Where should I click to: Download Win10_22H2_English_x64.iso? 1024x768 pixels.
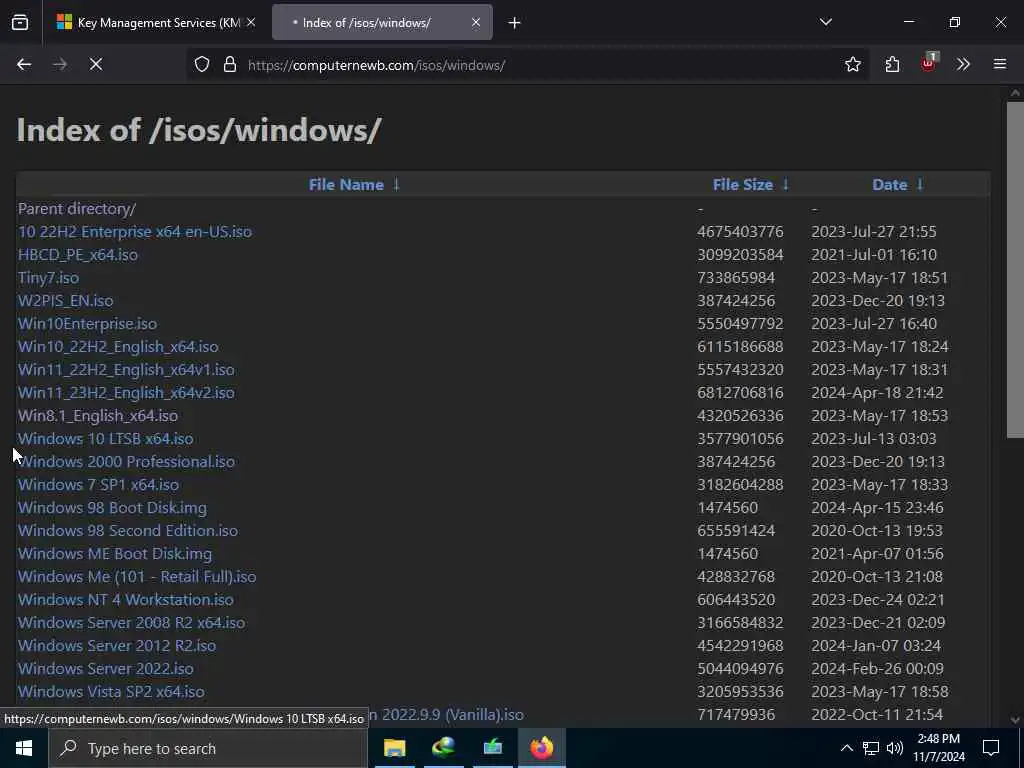[x=118, y=347]
